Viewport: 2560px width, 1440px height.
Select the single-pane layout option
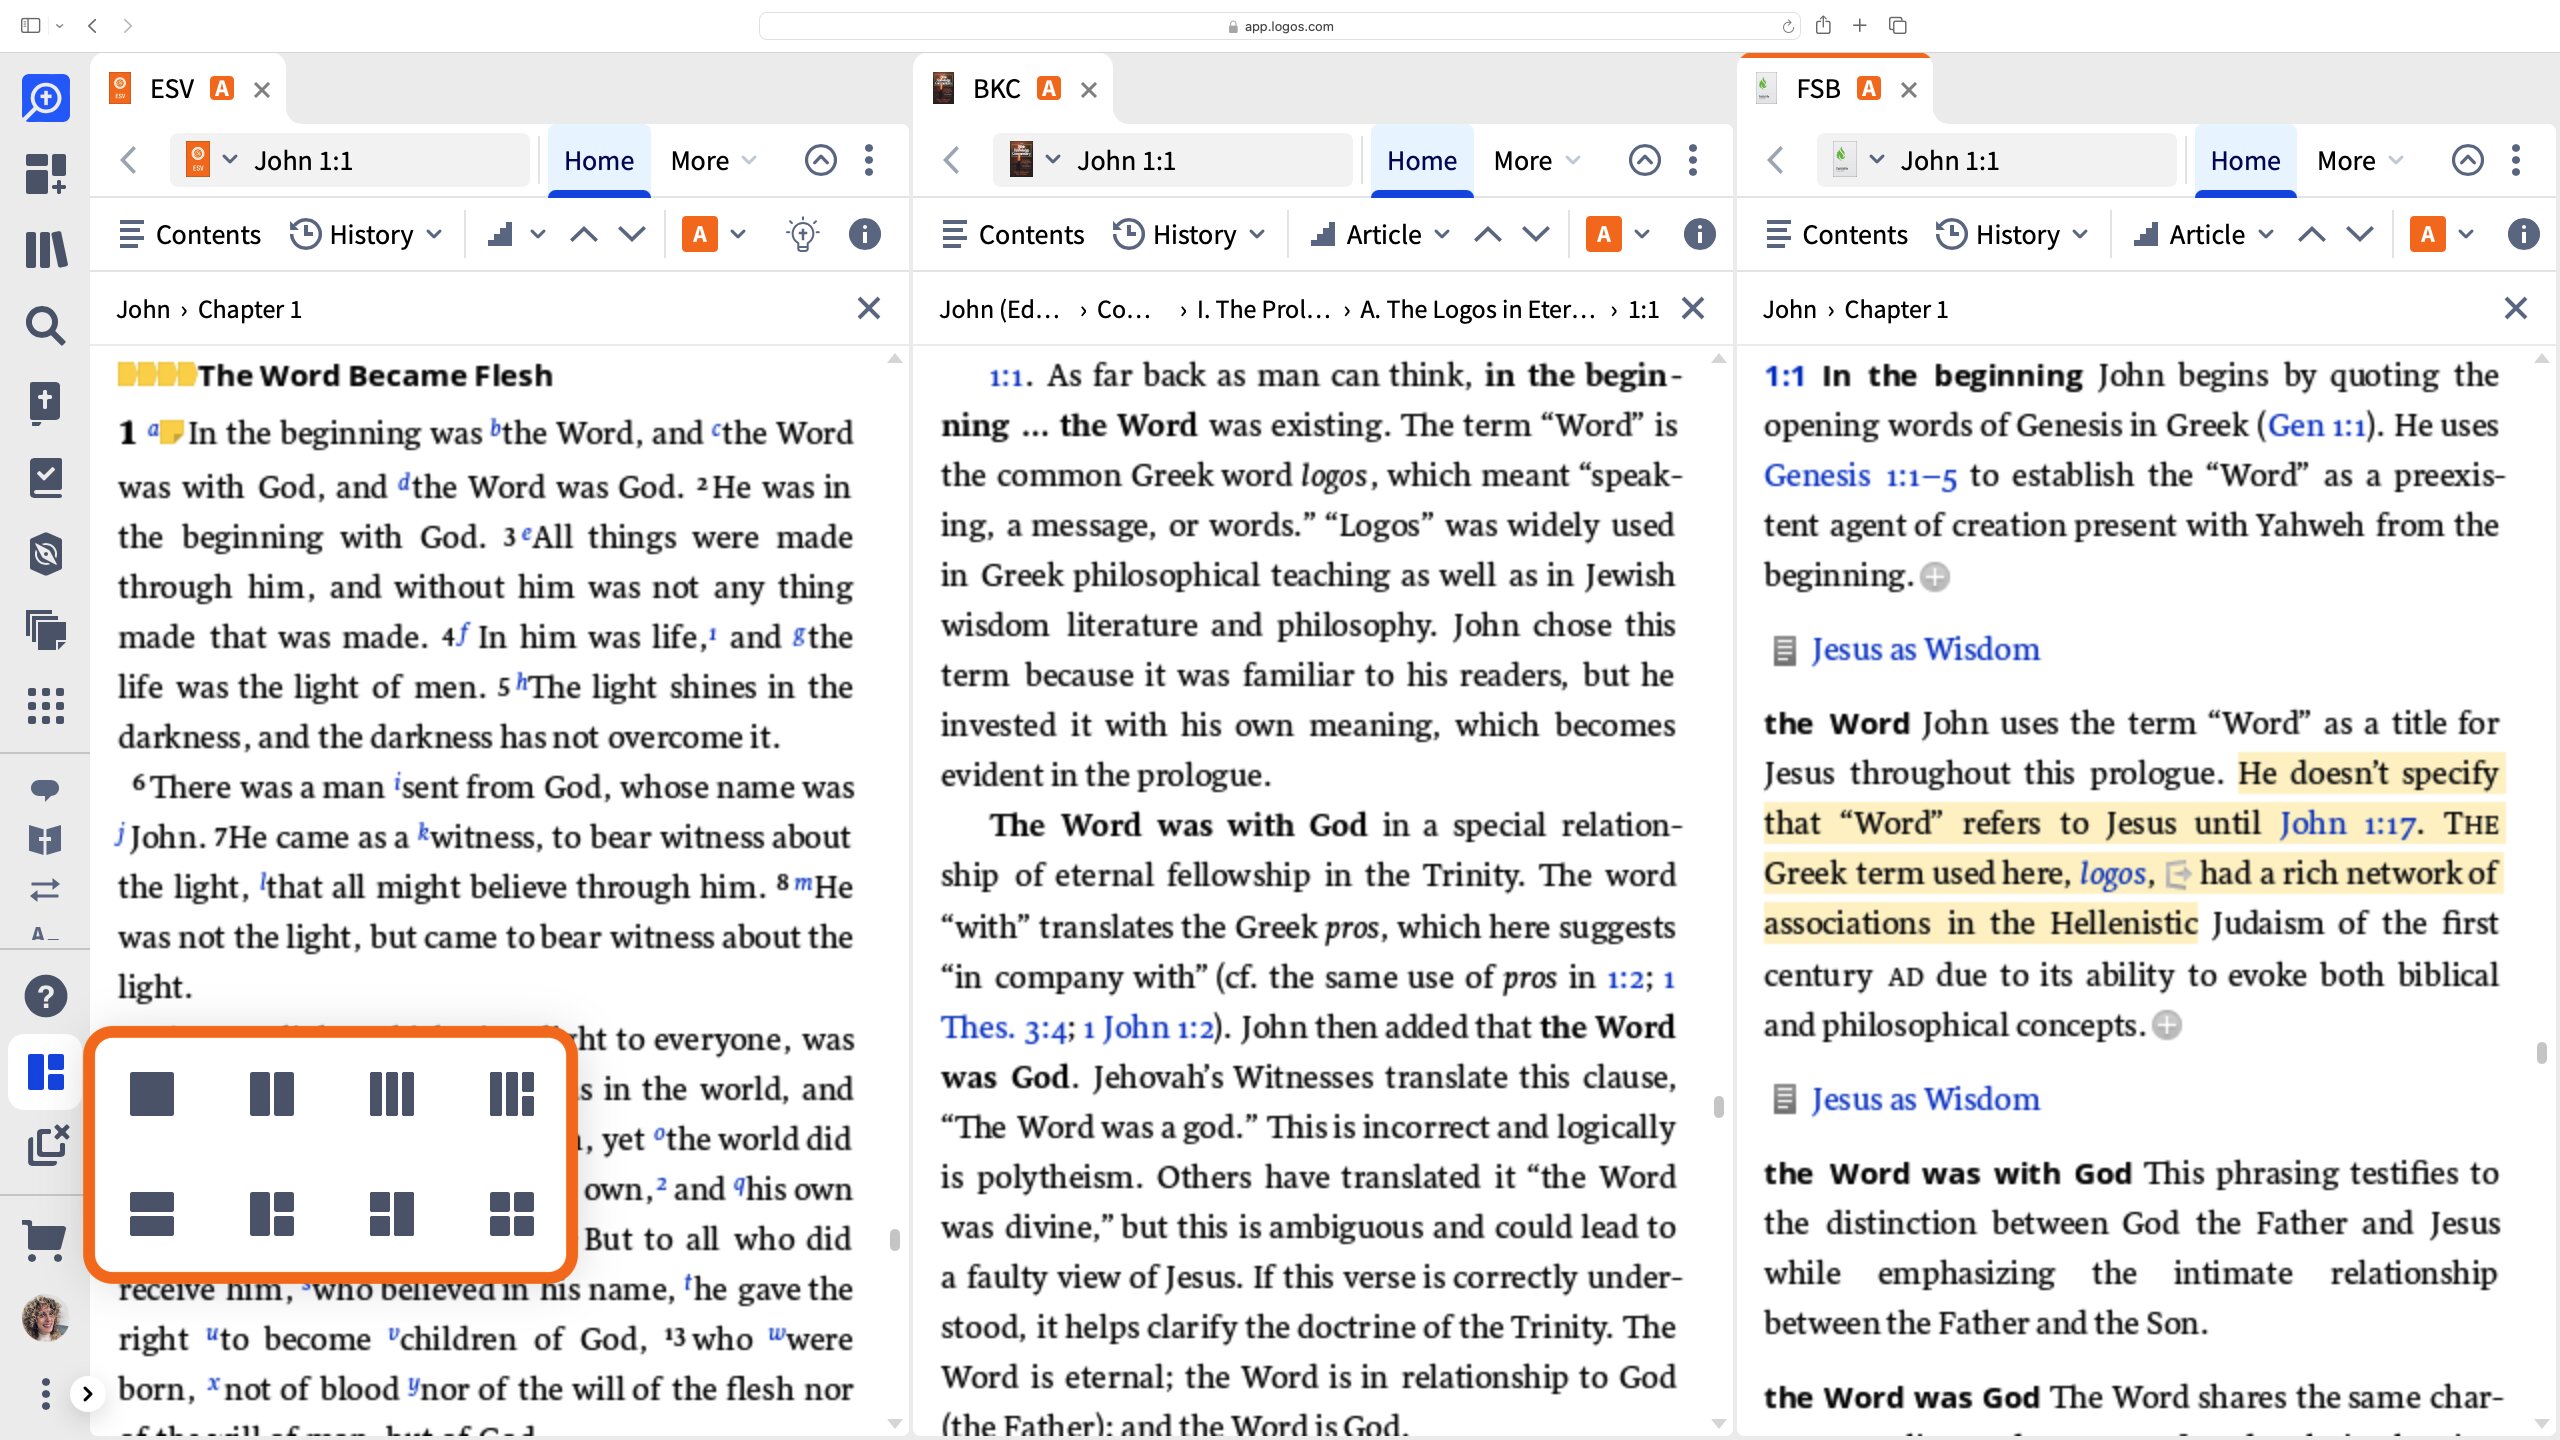tap(152, 1093)
